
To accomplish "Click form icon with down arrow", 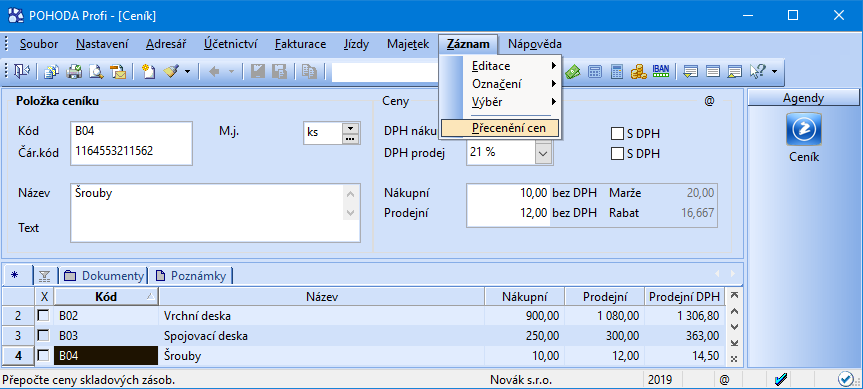I will click(x=691, y=72).
